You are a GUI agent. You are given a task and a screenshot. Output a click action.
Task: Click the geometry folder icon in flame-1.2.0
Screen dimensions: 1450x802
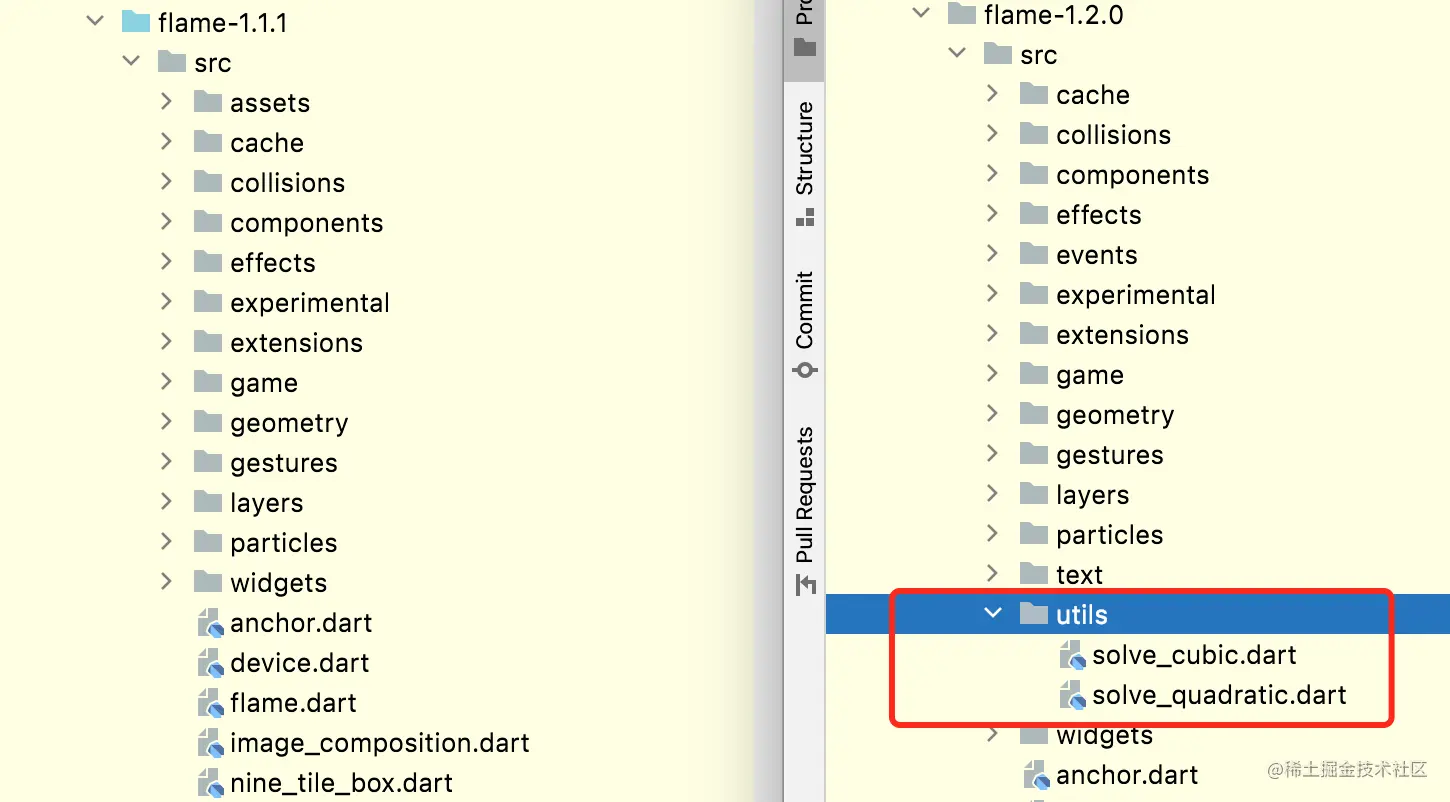(x=1034, y=413)
